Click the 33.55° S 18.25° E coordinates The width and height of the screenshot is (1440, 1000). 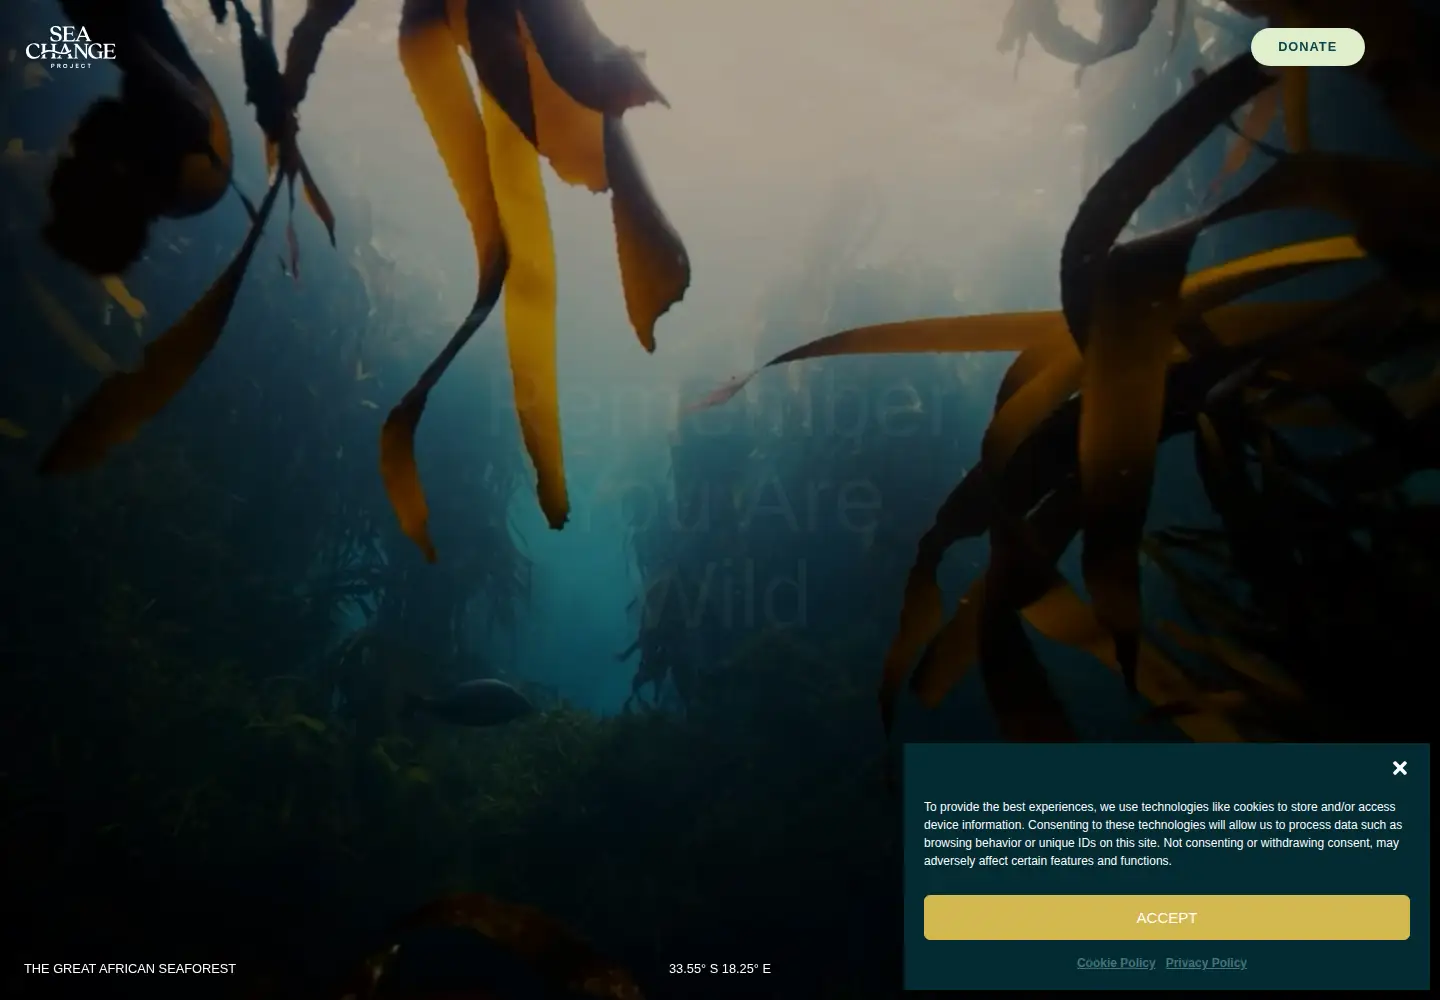tap(720, 968)
